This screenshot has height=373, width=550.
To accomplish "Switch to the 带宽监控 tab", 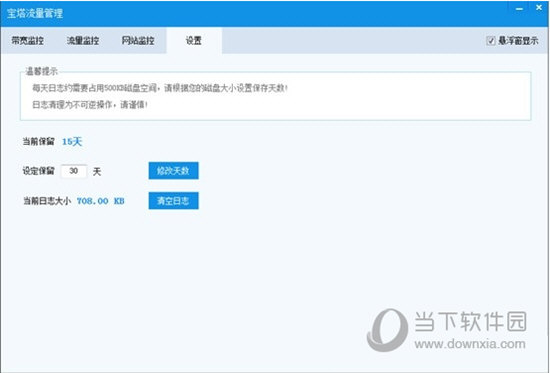I will [x=28, y=41].
